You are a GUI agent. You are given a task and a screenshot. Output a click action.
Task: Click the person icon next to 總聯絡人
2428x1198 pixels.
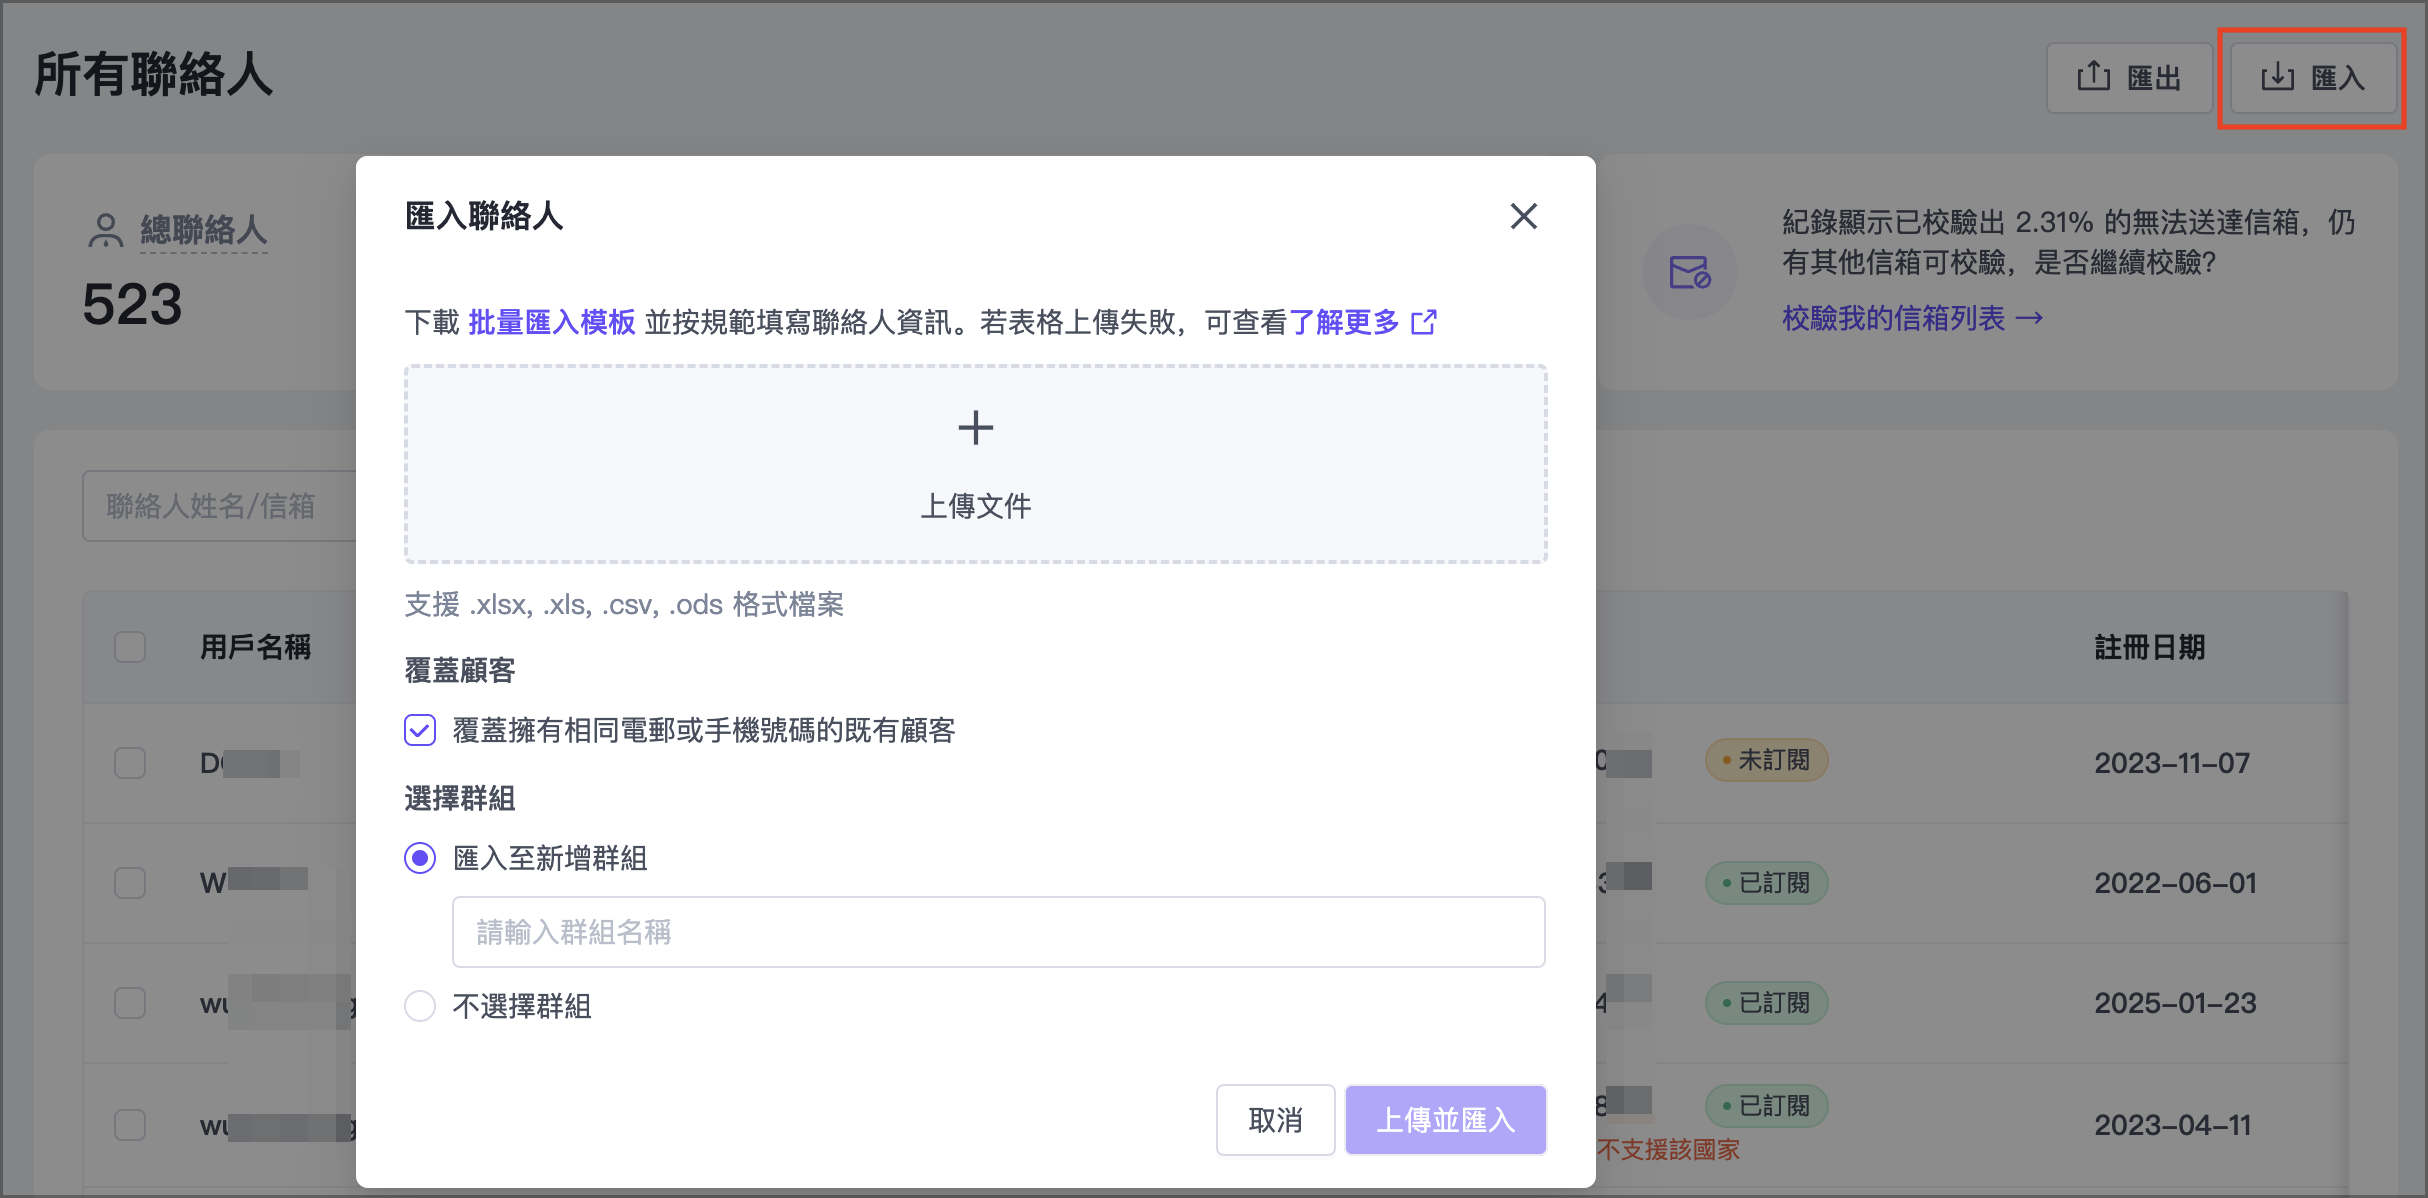click(x=105, y=230)
